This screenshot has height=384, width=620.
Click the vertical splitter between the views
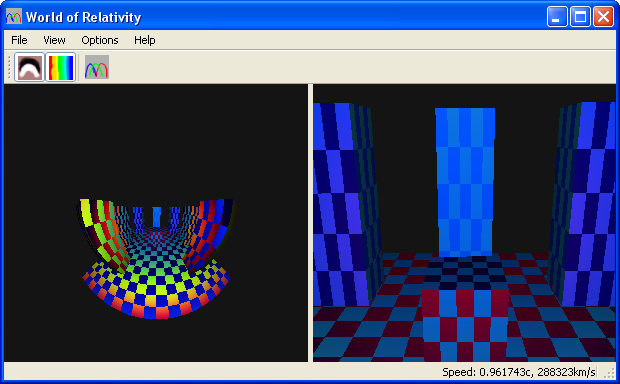pyautogui.click(x=310, y=223)
